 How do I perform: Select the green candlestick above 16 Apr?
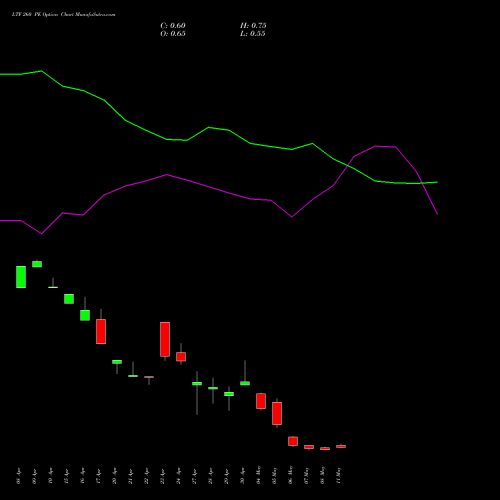click(x=85, y=315)
